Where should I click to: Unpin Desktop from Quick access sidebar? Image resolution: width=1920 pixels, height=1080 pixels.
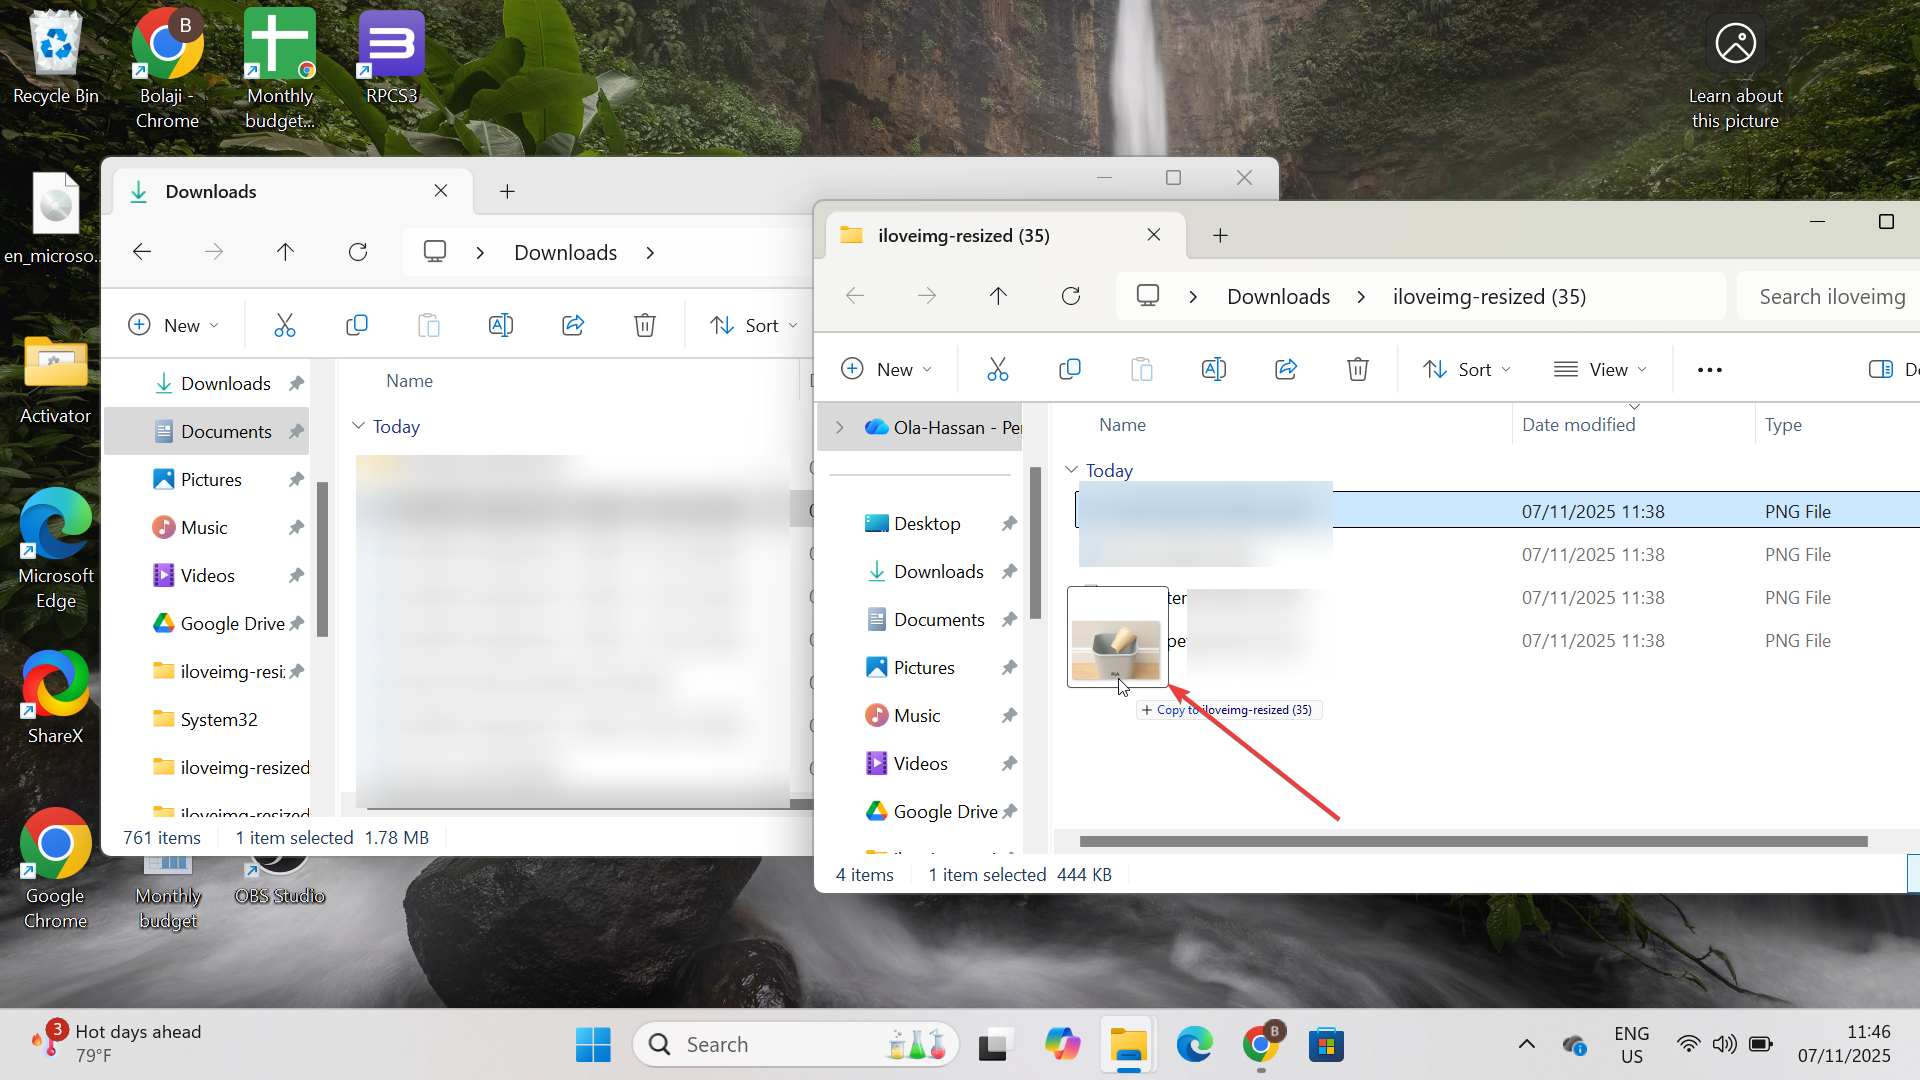click(1009, 523)
